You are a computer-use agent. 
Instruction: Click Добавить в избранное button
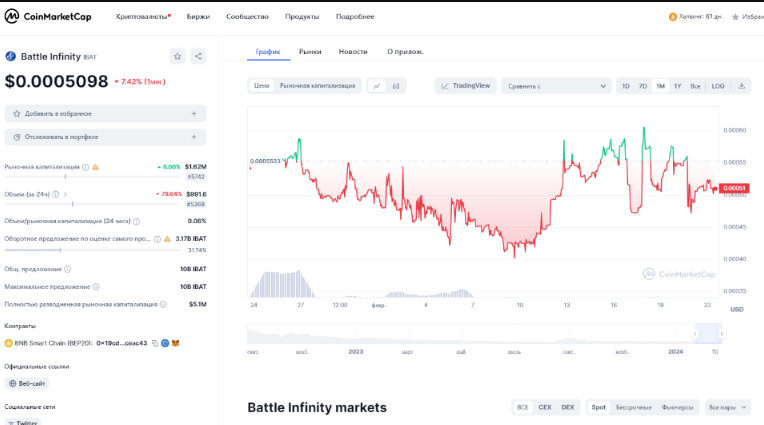pos(105,114)
